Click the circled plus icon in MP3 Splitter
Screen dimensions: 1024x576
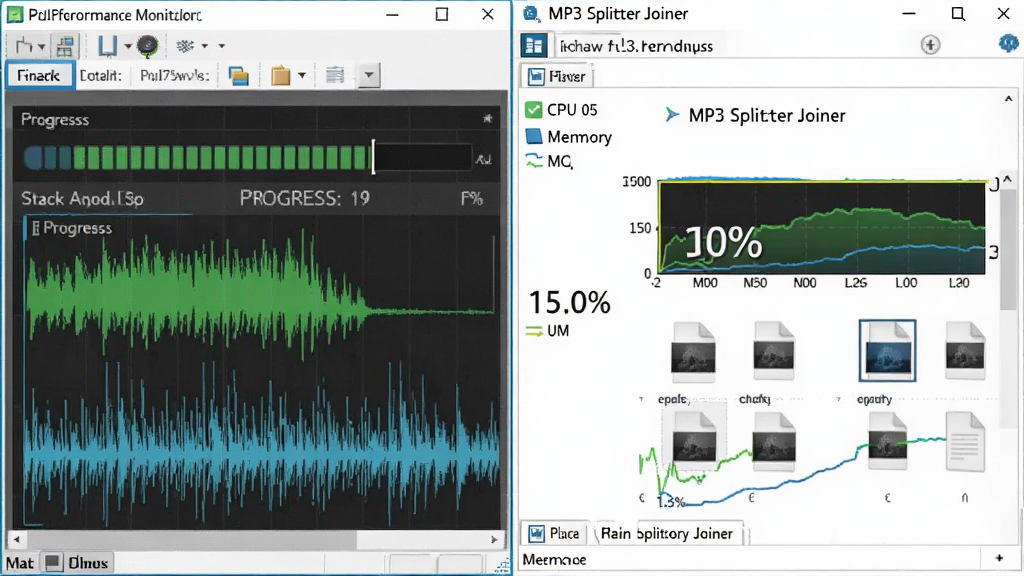click(930, 44)
